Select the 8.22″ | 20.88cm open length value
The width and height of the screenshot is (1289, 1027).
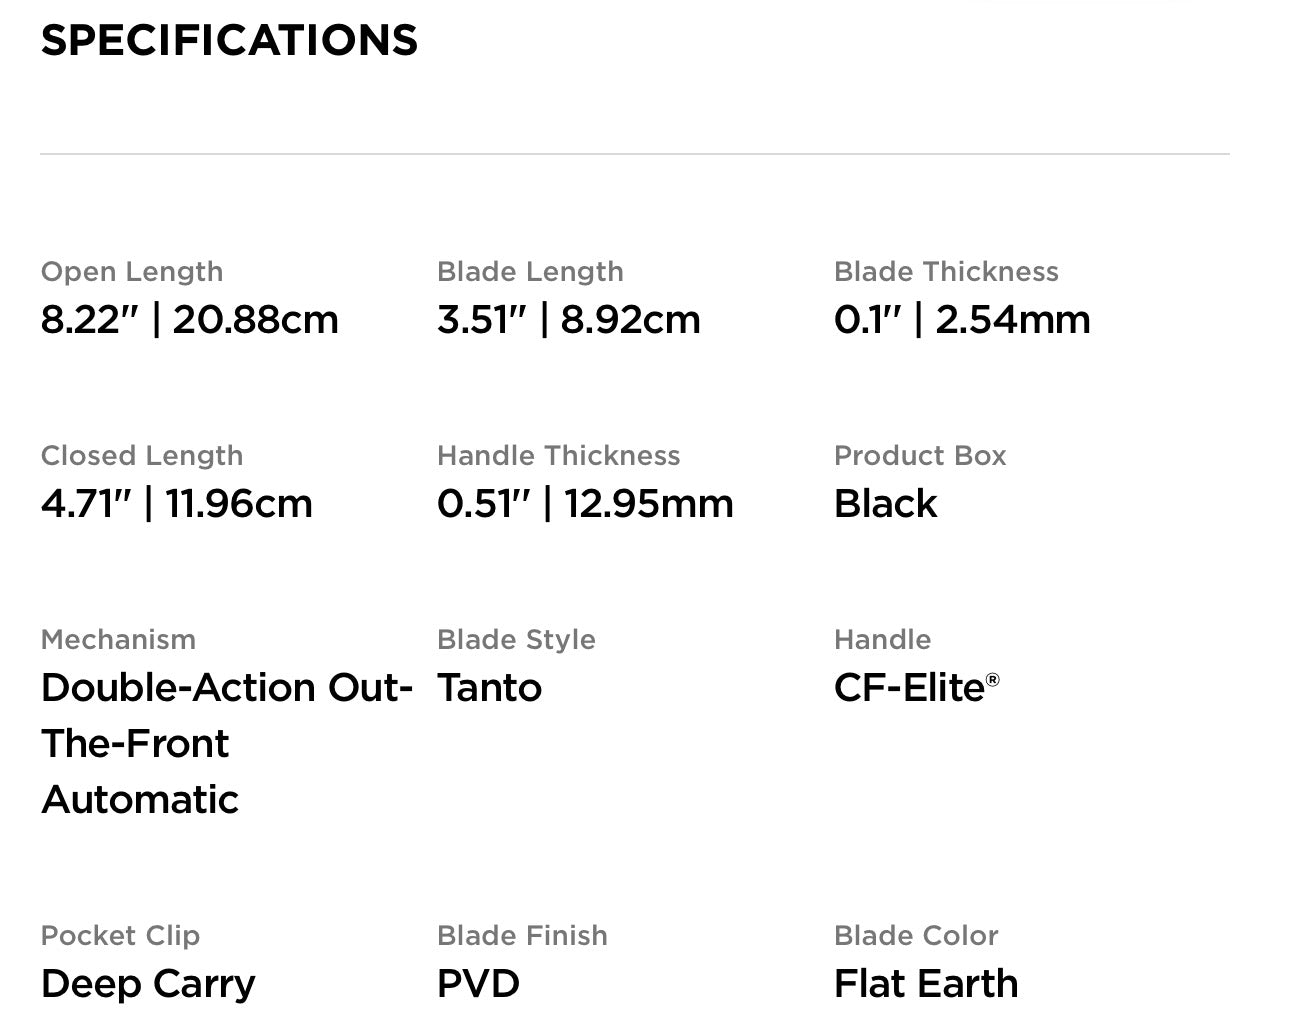pos(189,320)
